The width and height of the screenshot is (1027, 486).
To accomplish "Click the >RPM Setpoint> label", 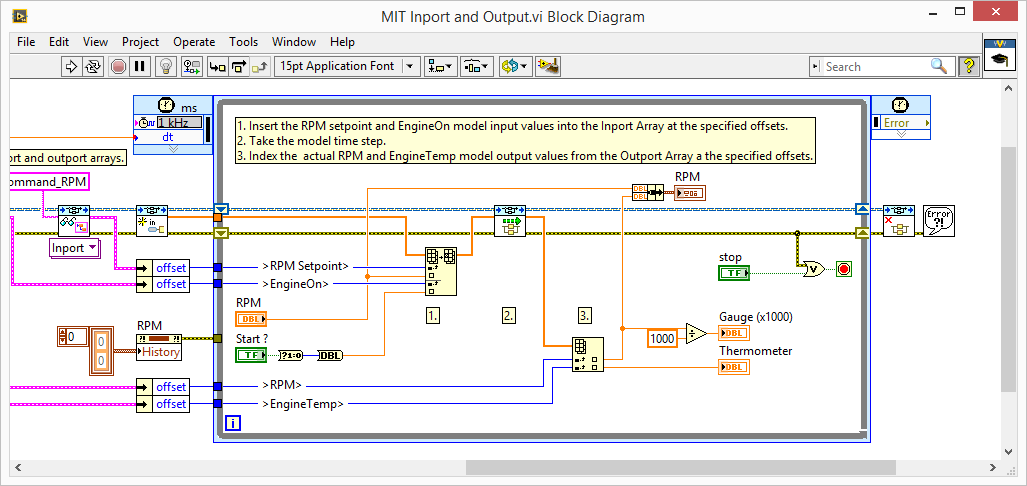I will click(306, 266).
